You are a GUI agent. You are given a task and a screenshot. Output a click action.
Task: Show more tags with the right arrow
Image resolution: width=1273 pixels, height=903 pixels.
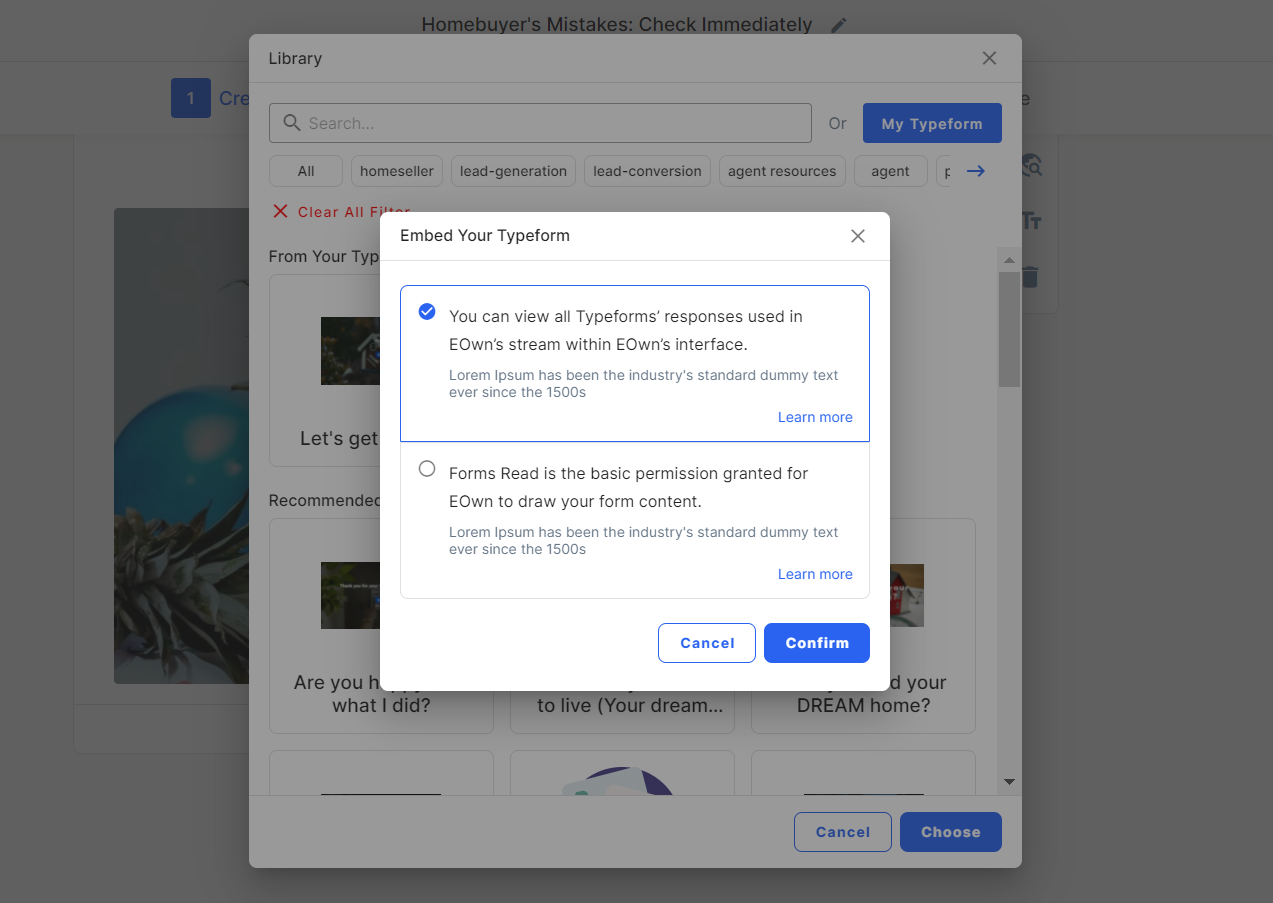[976, 171]
